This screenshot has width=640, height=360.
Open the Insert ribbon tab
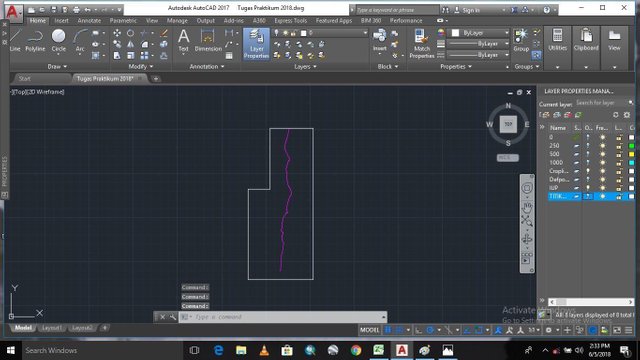(x=62, y=20)
